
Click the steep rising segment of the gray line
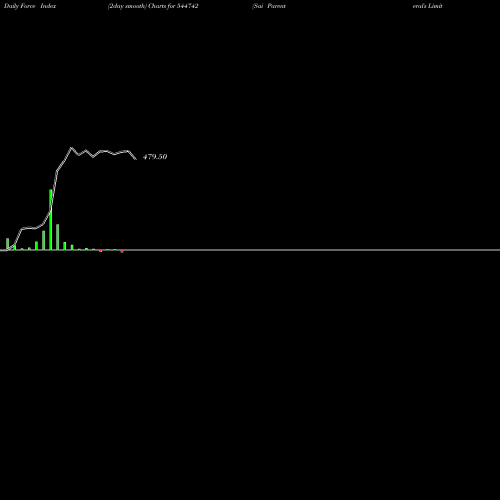[x=54, y=191]
